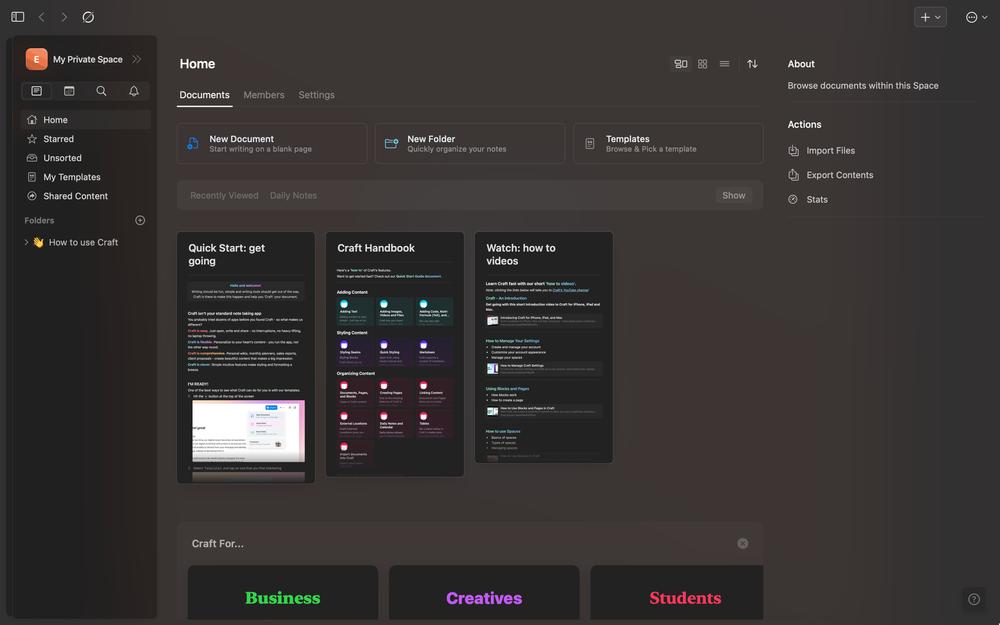Open the Creatives card
This screenshot has width=1000, height=625.
coord(484,592)
